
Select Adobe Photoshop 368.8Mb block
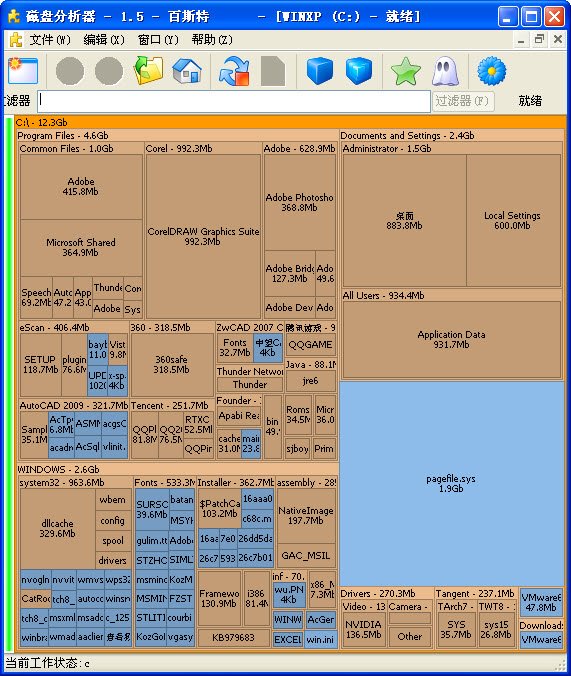(x=300, y=203)
